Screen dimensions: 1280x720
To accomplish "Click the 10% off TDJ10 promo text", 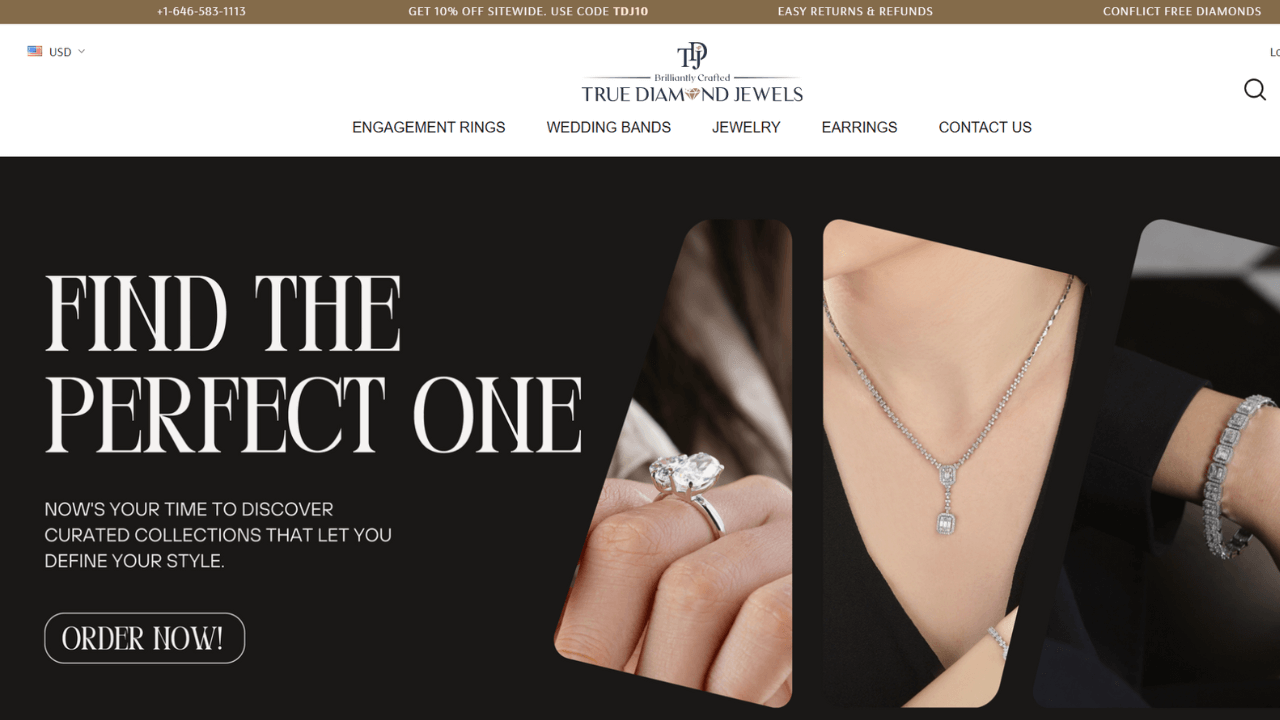I will (528, 12).
